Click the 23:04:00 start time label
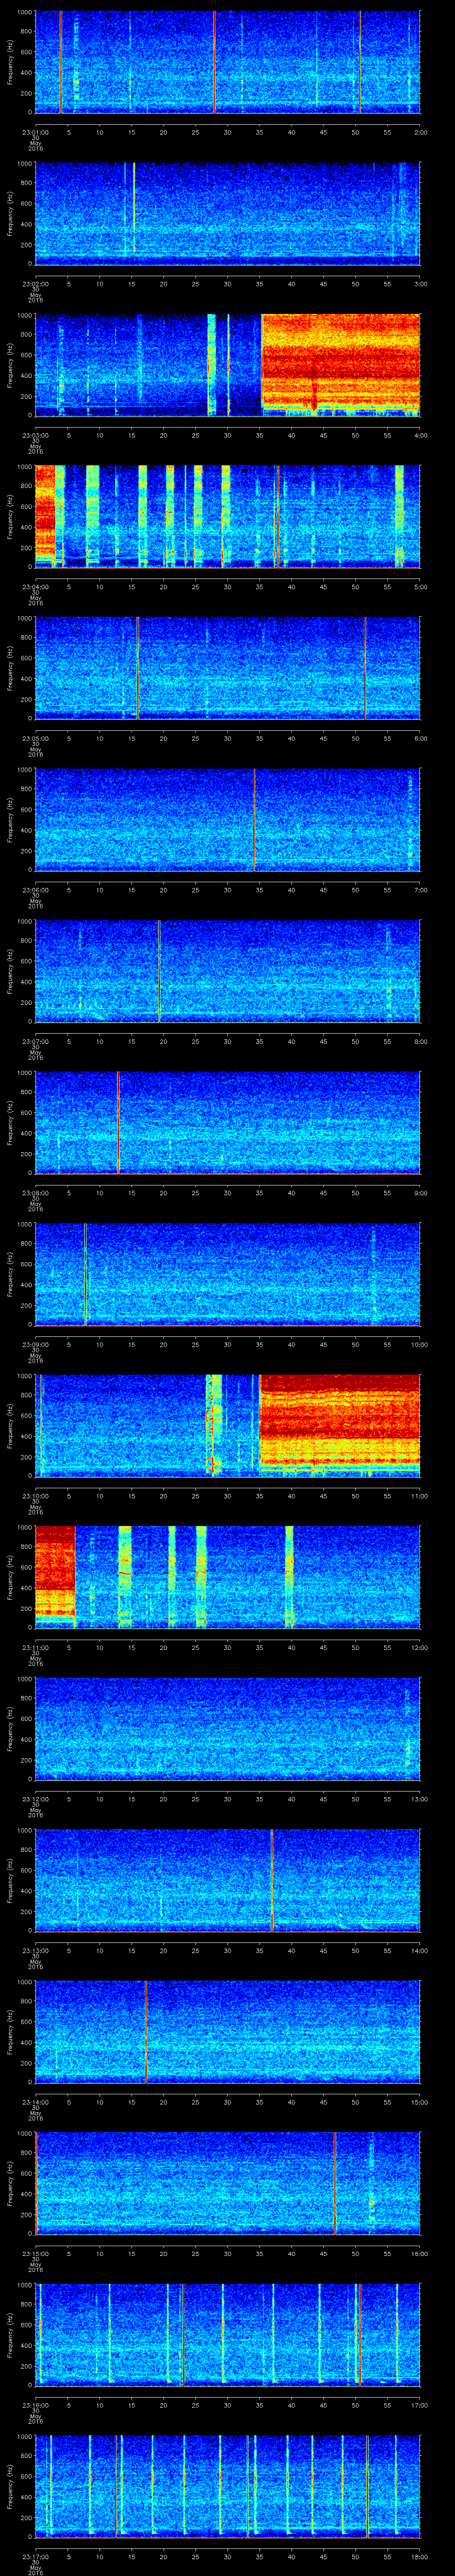This screenshot has width=455, height=2576. tap(35, 587)
